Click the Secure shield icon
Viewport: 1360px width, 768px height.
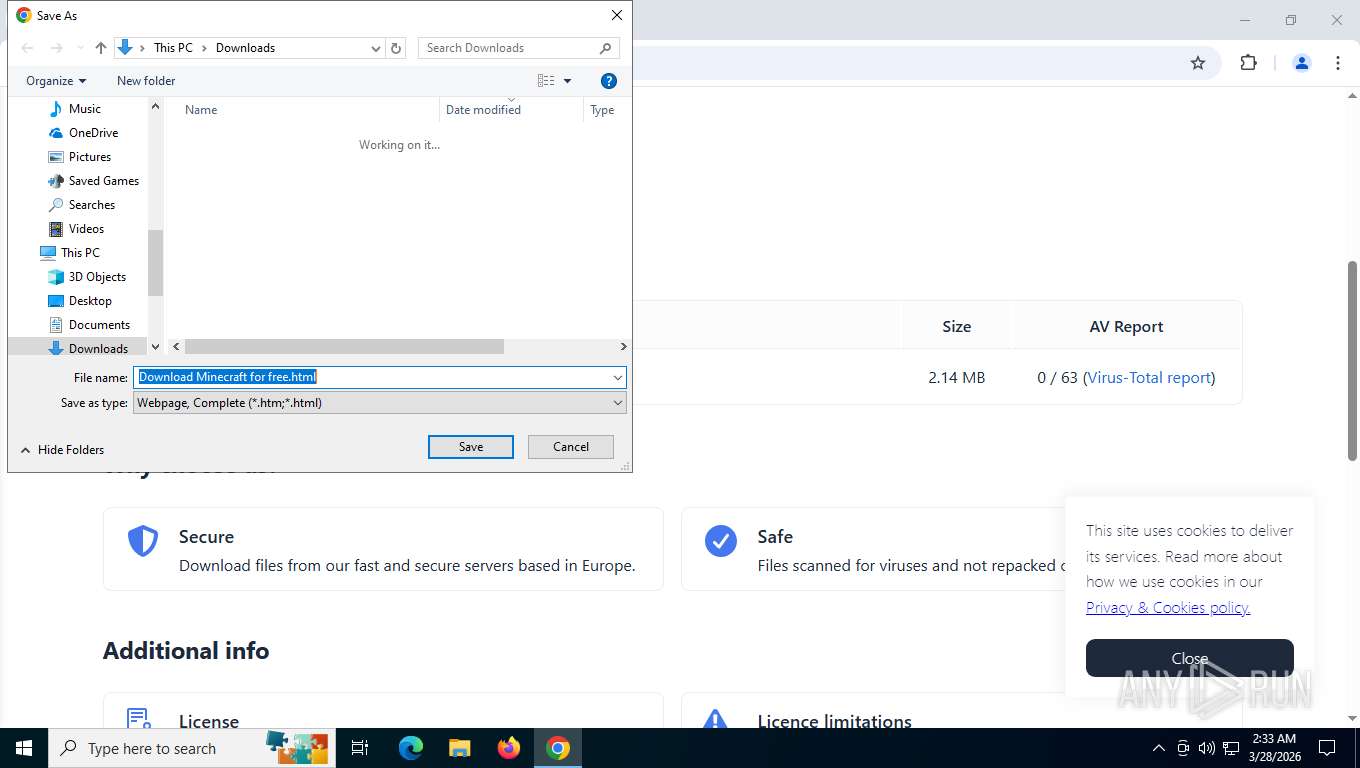coord(143,541)
